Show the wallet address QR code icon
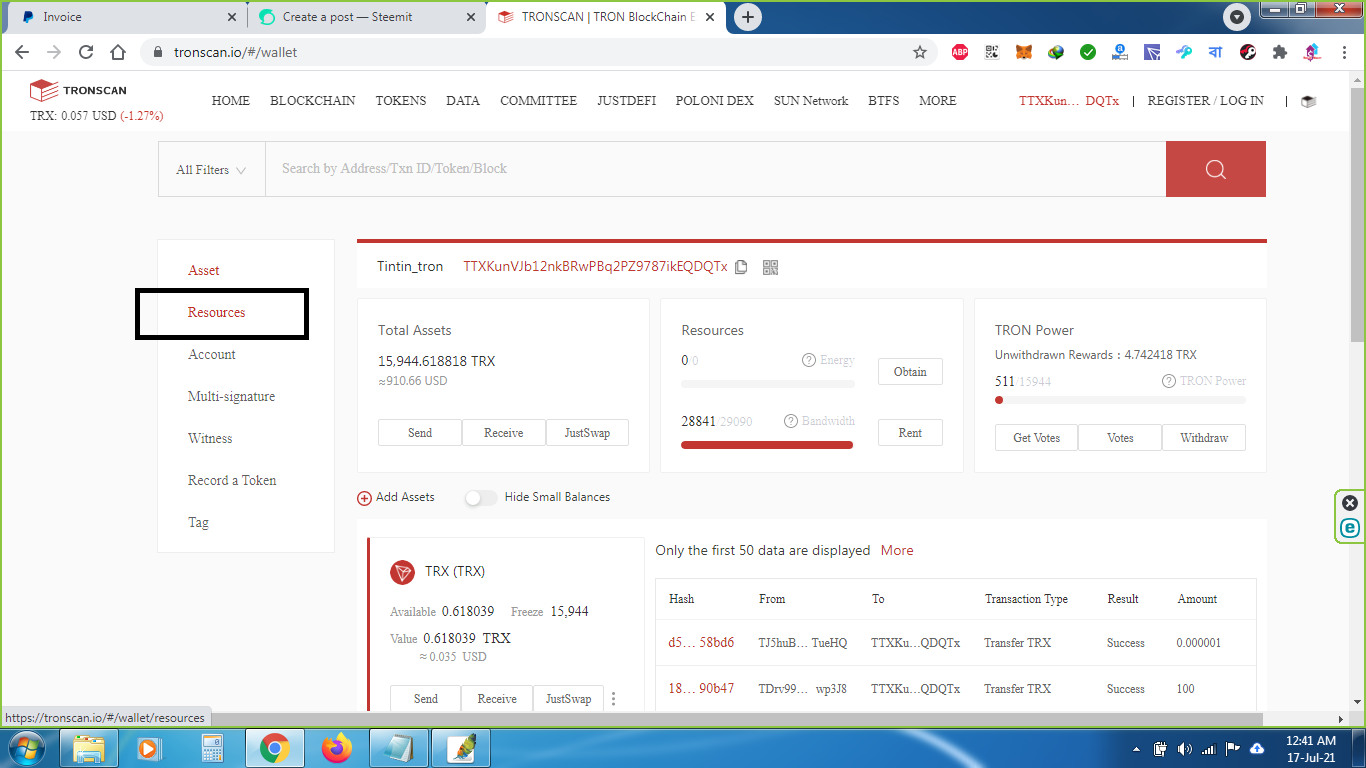The width and height of the screenshot is (1366, 768). (x=770, y=267)
